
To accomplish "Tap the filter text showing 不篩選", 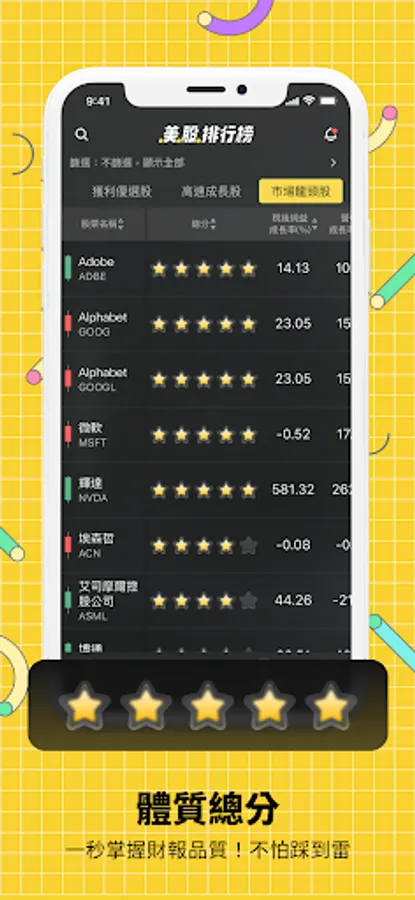I will pyautogui.click(x=115, y=164).
